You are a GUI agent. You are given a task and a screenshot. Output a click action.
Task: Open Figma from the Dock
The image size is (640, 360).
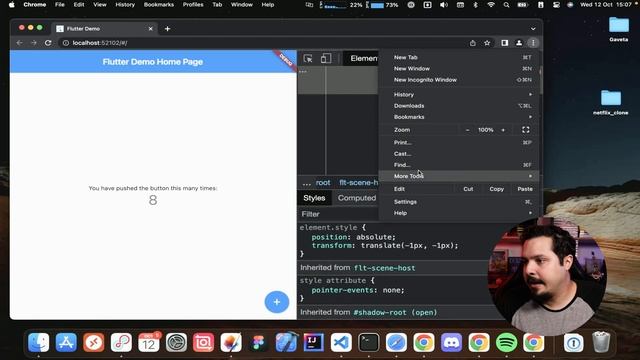(x=258, y=342)
